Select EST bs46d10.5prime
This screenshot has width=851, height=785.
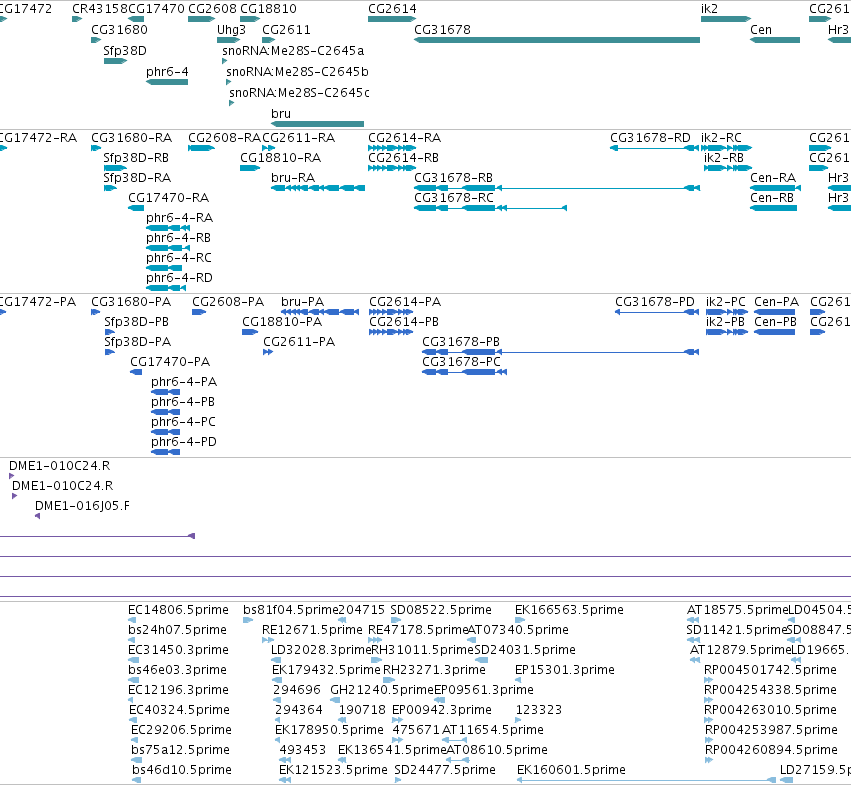(x=137, y=780)
